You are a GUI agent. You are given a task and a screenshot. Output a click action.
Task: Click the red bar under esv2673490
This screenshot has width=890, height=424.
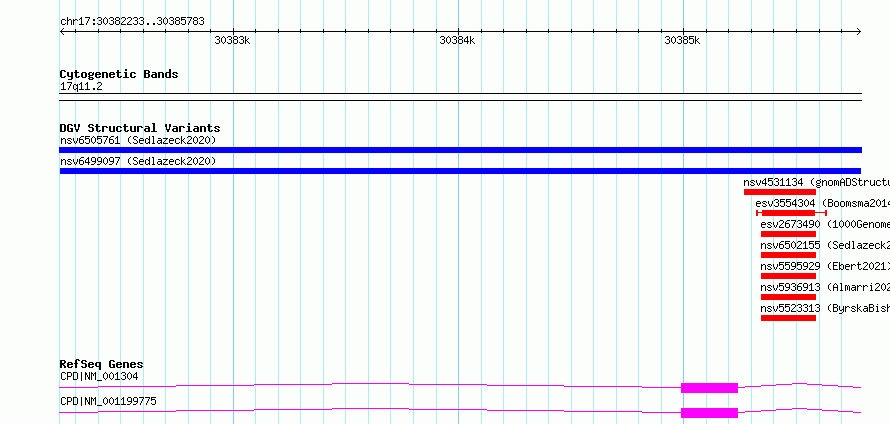tap(788, 234)
